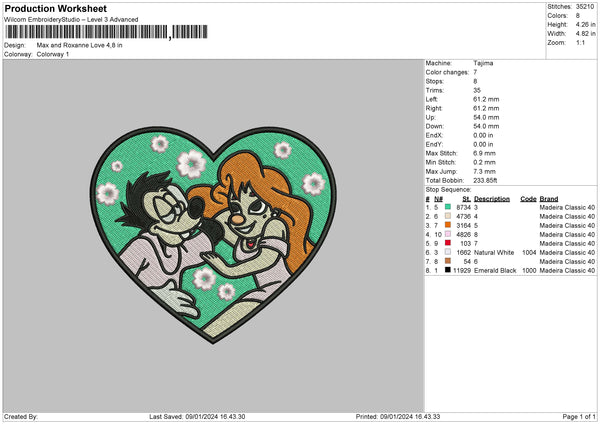Viewport: 600px width, 424px height.
Task: Click the brown color swatch in row 7
Action: tap(448, 261)
